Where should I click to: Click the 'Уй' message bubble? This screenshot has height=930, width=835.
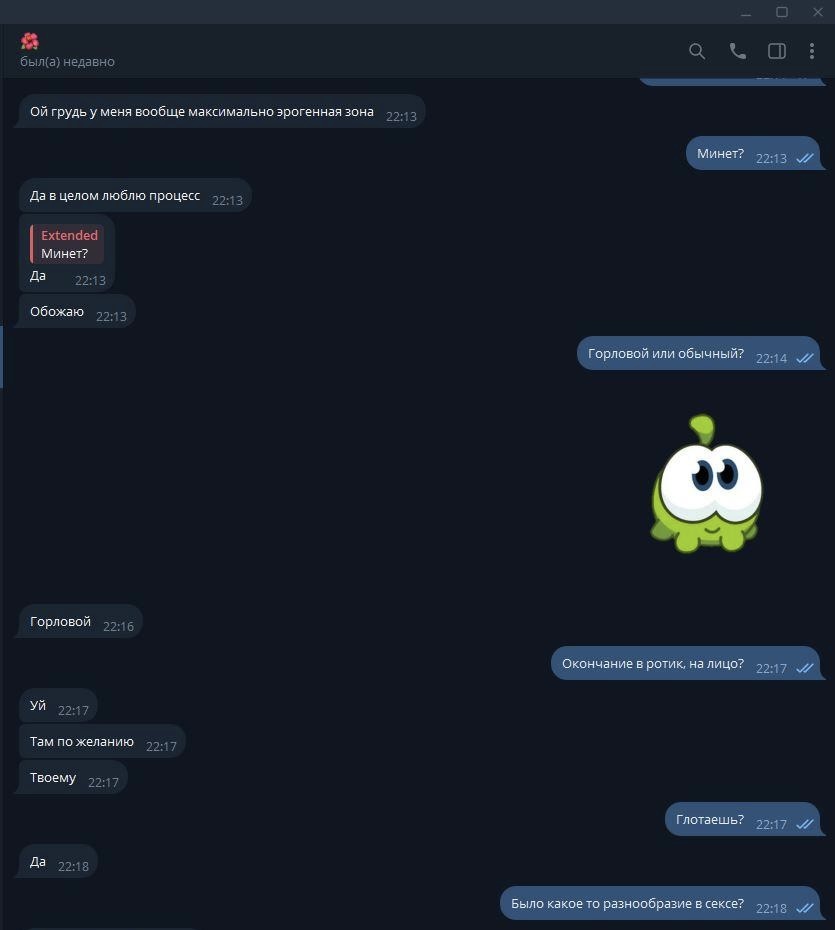58,706
